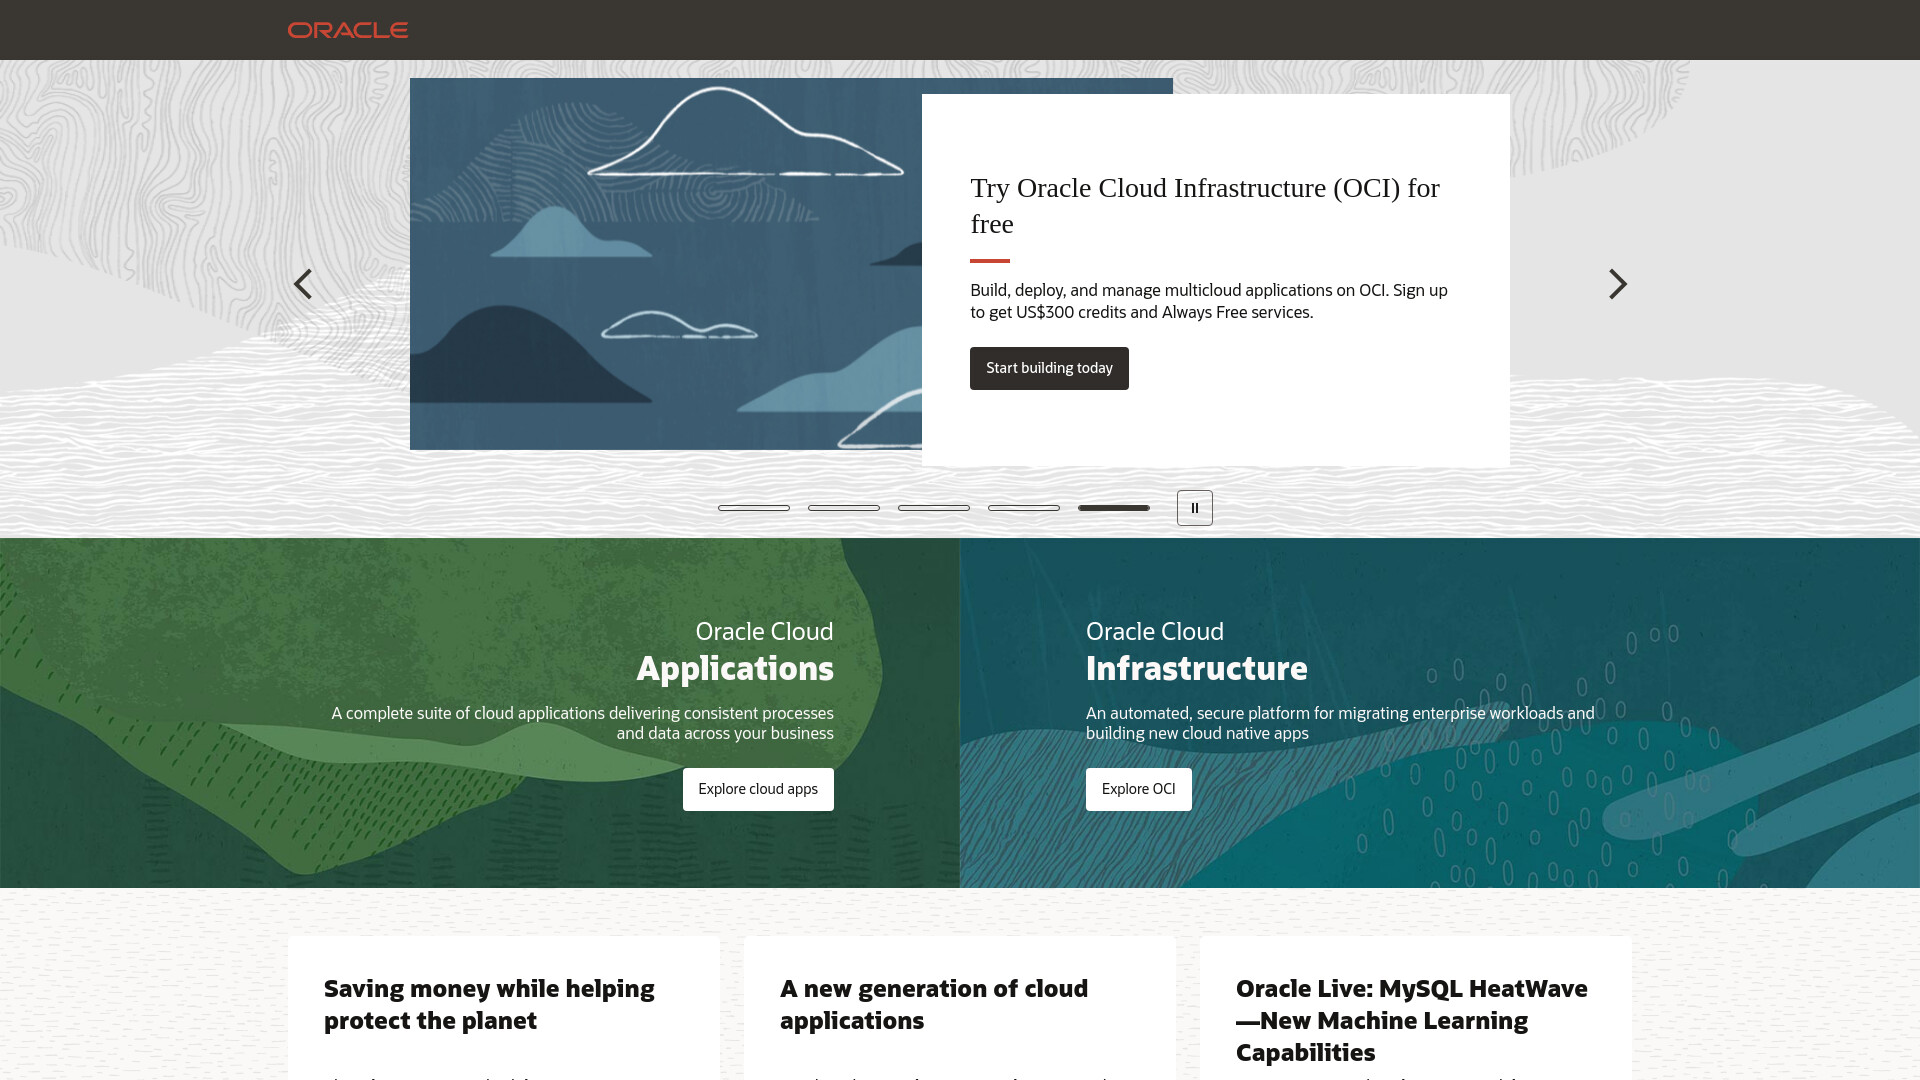Click Explore OCI button
1920x1080 pixels.
click(1138, 789)
